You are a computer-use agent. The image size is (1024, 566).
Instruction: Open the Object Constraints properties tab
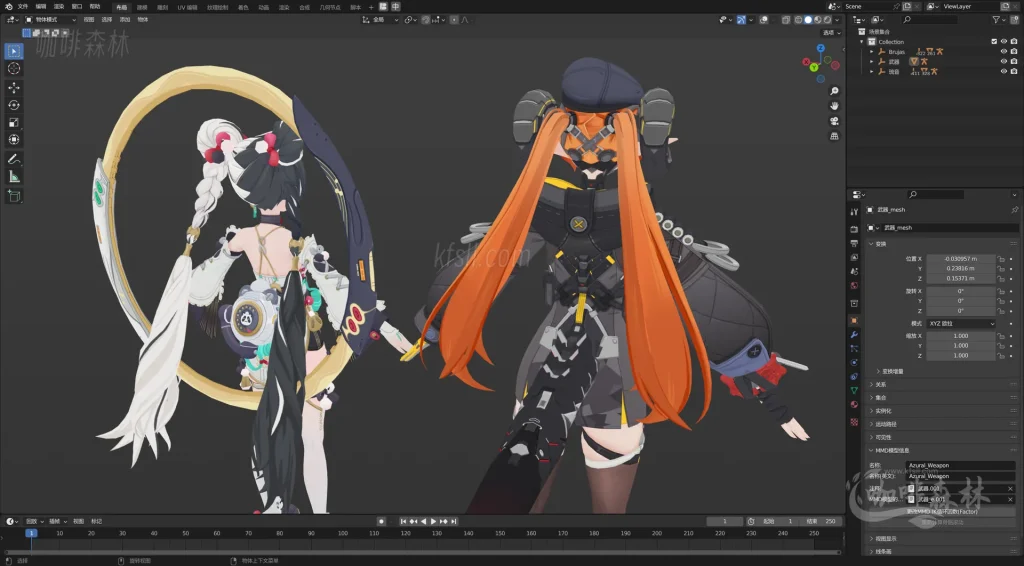pyautogui.click(x=854, y=377)
